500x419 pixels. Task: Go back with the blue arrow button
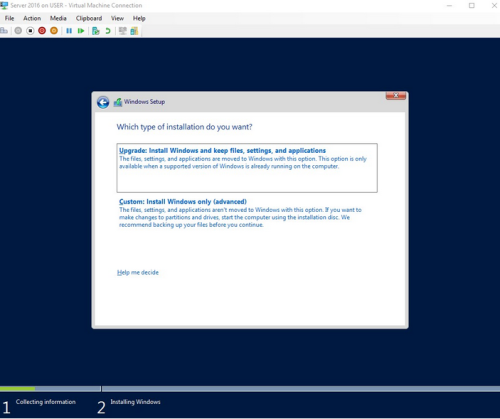pyautogui.click(x=103, y=102)
